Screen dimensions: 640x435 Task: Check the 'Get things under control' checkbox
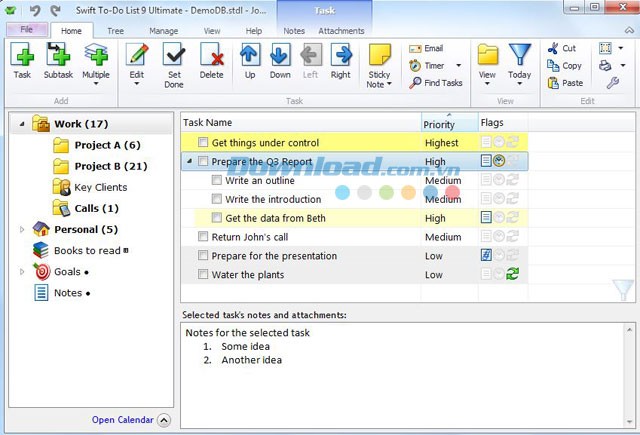click(x=204, y=143)
